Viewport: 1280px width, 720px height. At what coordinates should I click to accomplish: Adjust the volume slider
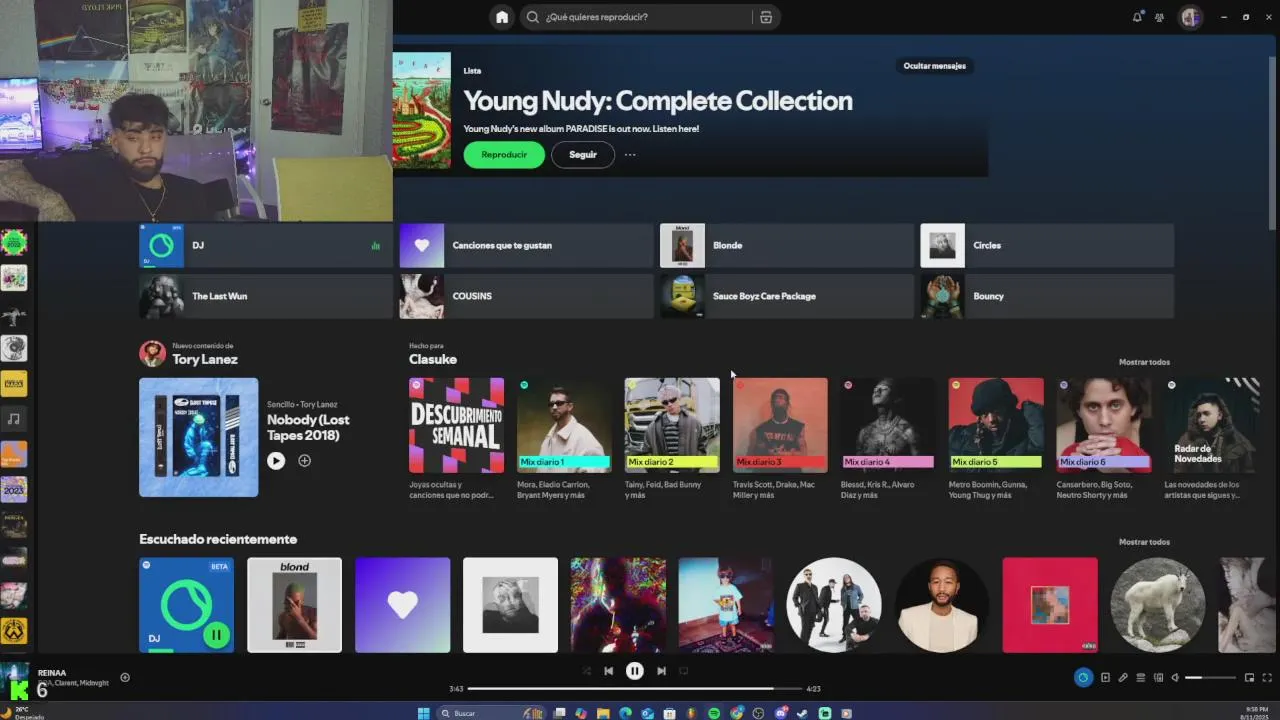[1211, 677]
